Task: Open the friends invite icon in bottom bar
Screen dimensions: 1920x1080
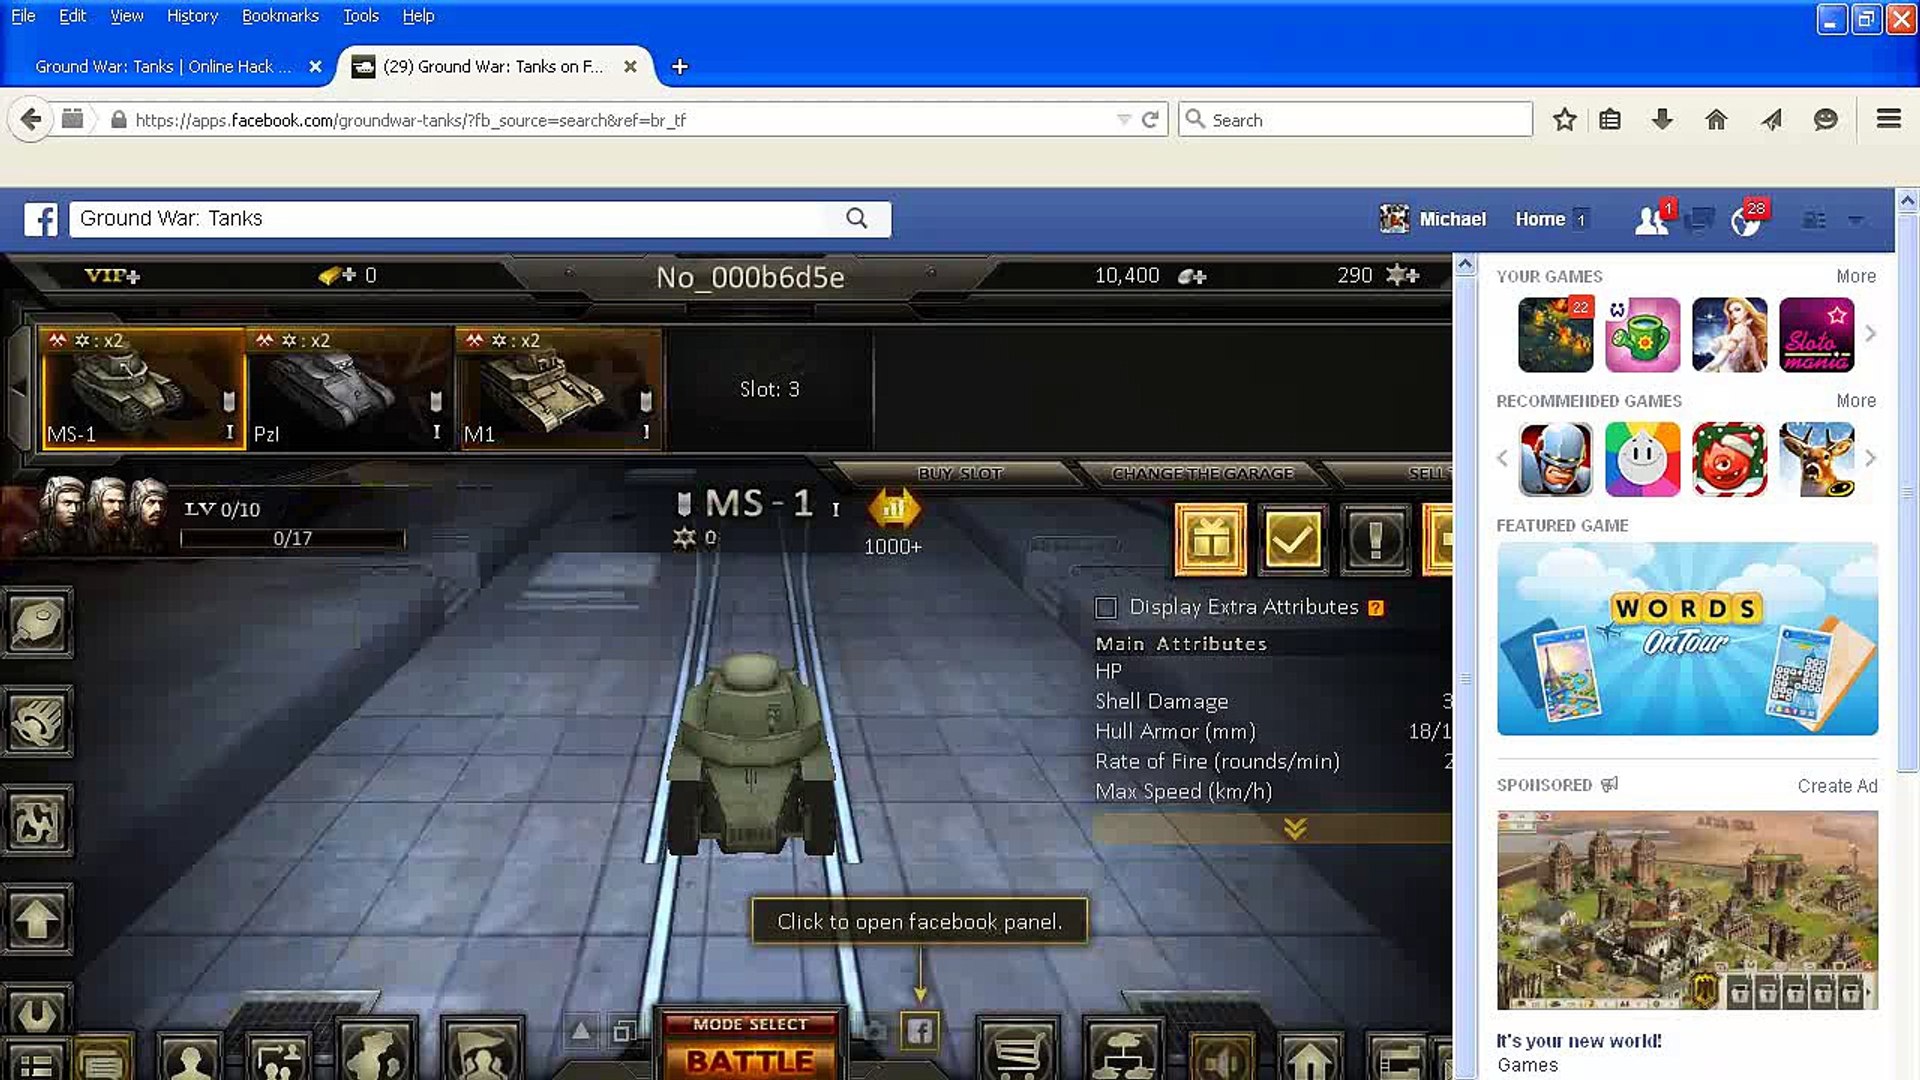Action: 280,1058
